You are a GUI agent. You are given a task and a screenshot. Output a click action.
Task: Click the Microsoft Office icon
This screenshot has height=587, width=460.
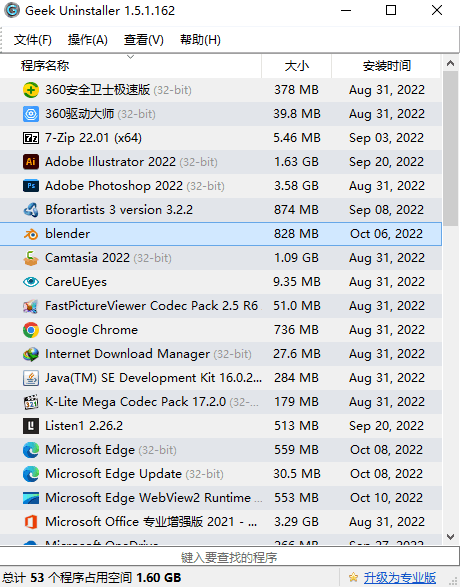coord(31,521)
